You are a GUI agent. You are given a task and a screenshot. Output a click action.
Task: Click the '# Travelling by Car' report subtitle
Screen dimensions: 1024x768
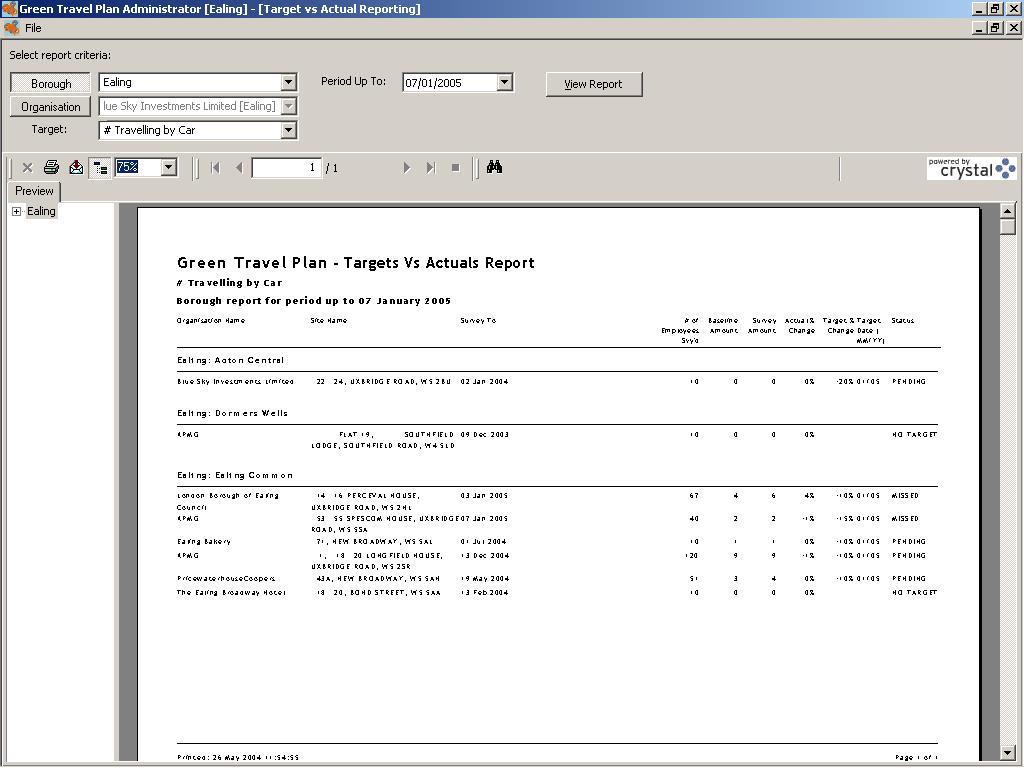[229, 283]
